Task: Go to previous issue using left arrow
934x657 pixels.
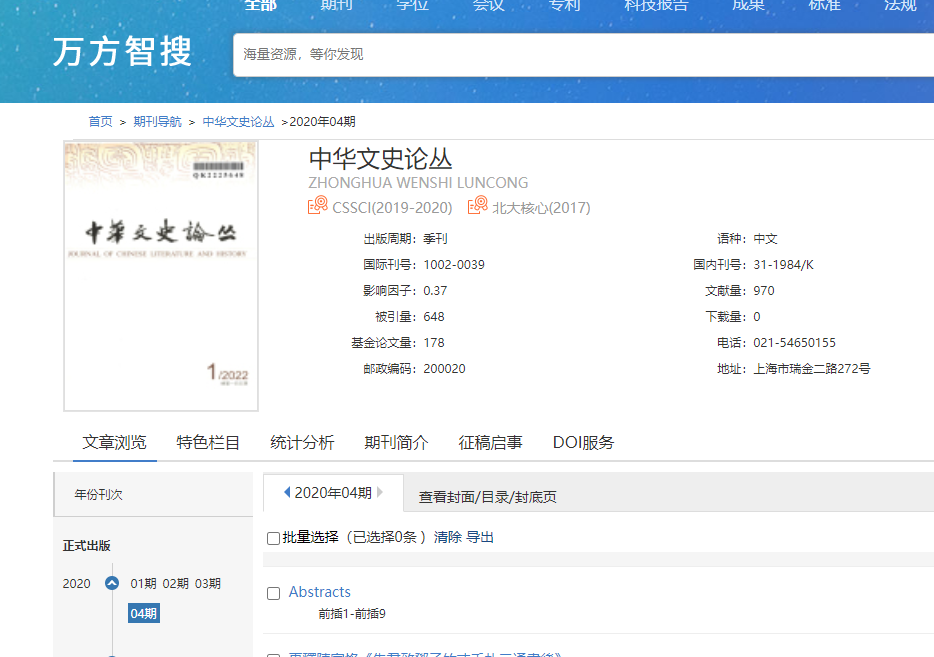Action: coord(287,492)
